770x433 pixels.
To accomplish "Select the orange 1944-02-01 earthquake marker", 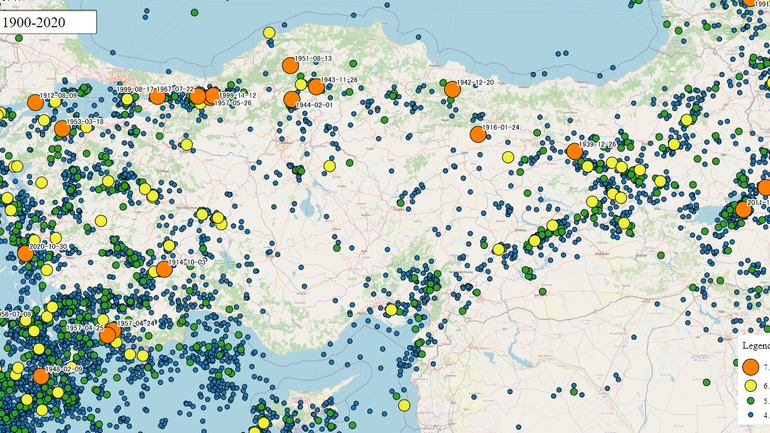I will pyautogui.click(x=292, y=99).
